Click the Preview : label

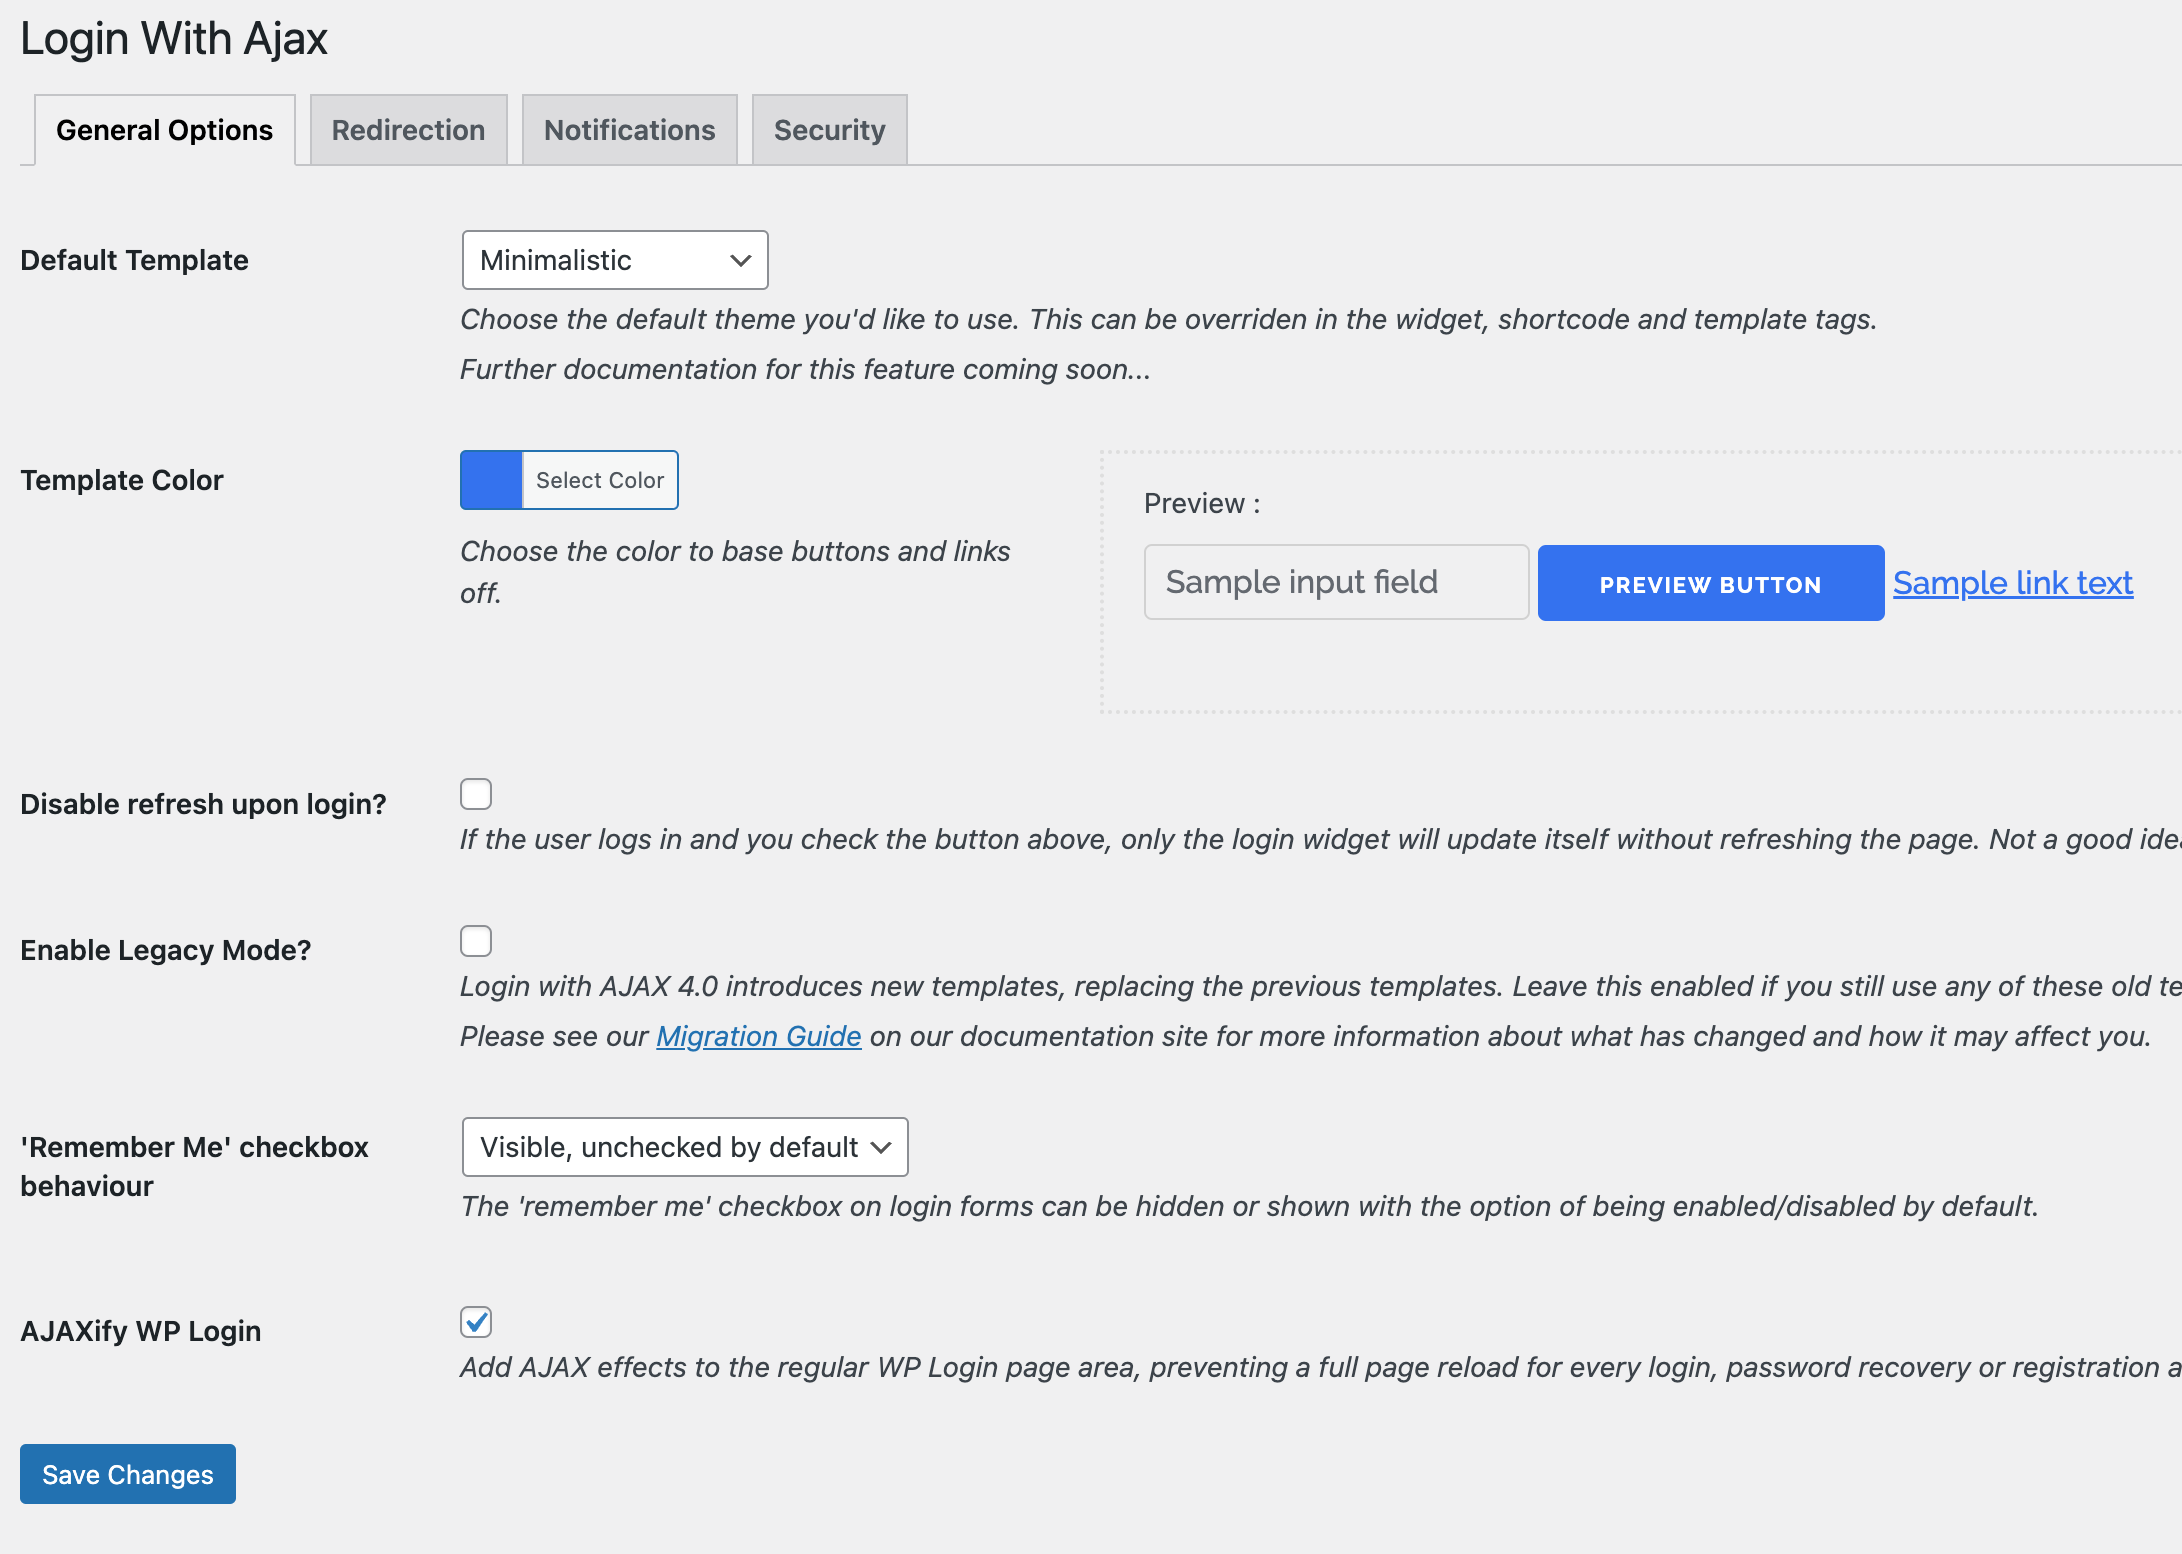coord(1202,503)
